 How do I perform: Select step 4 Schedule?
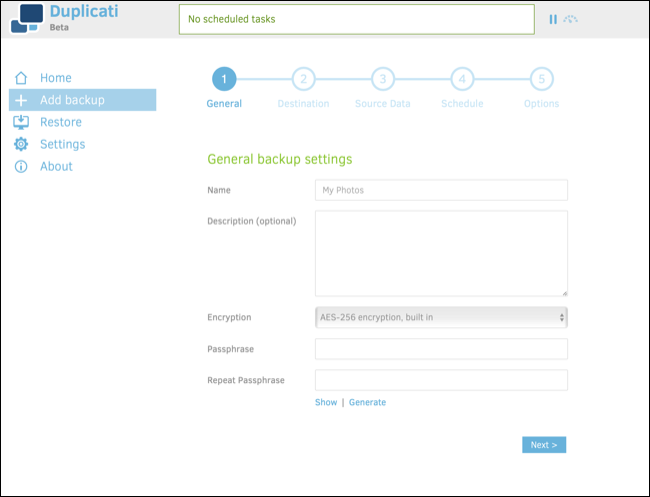(461, 79)
